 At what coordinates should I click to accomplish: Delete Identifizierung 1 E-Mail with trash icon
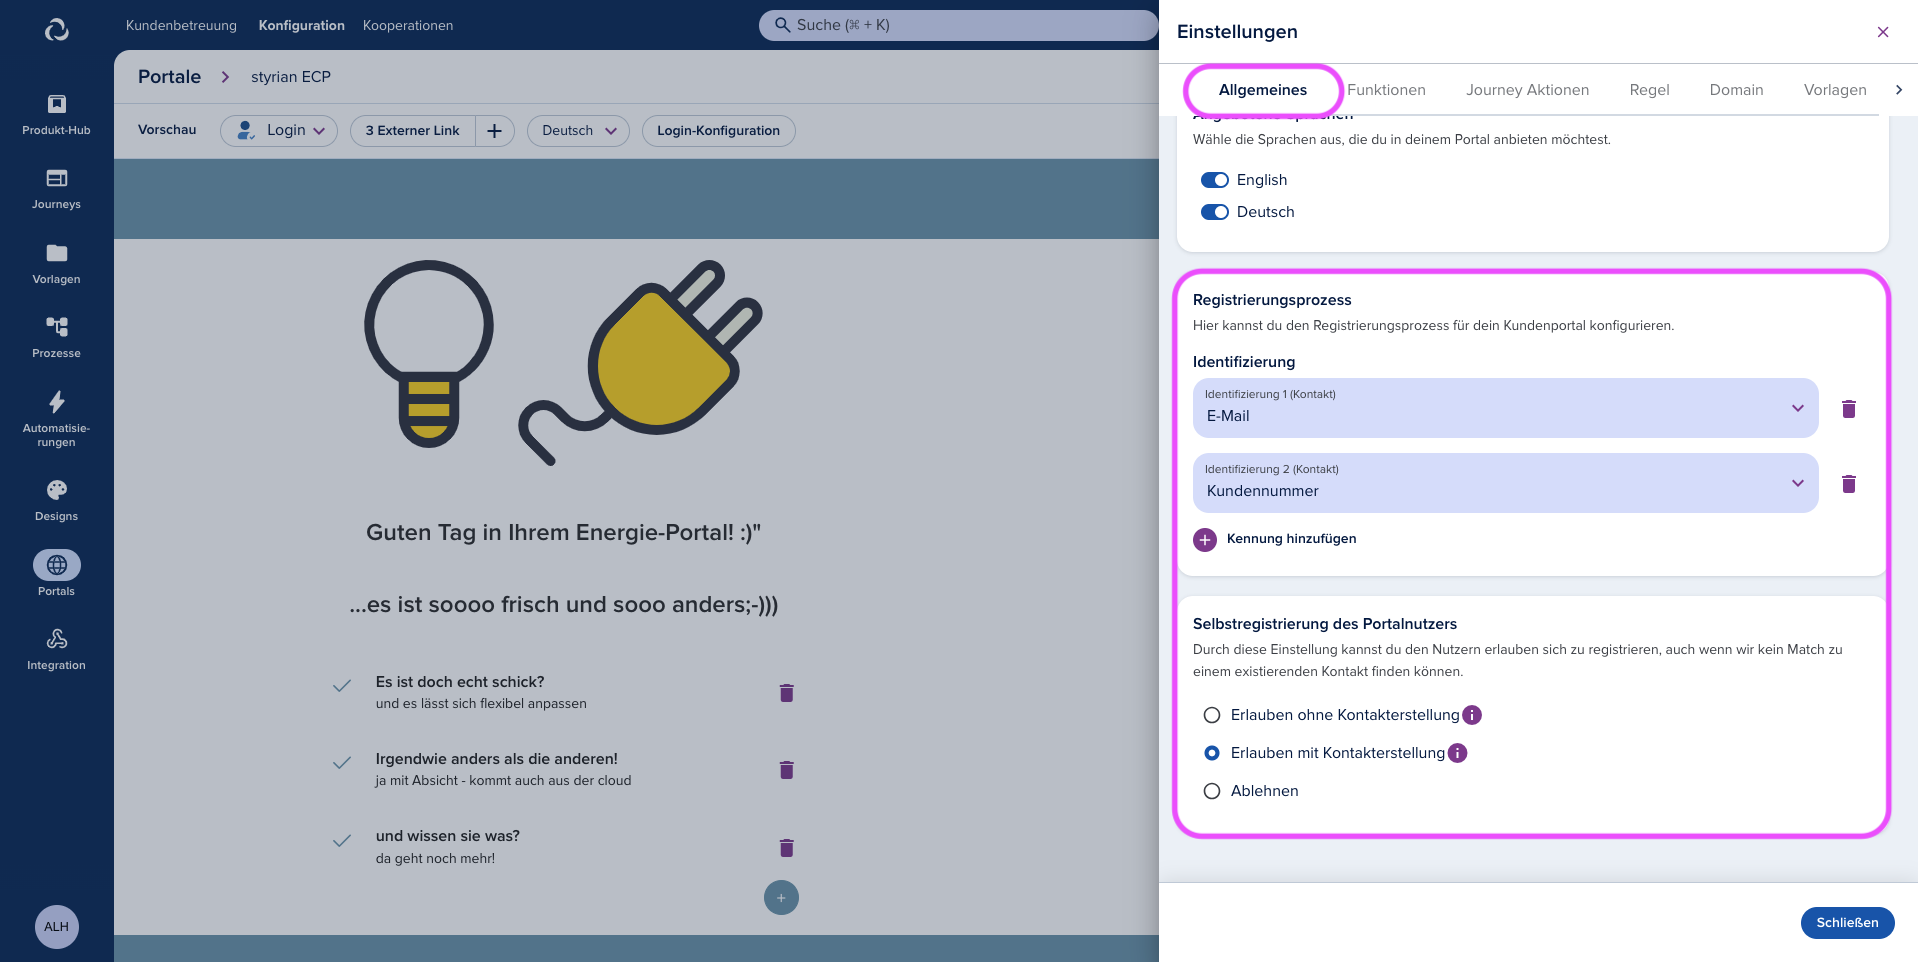[x=1849, y=409]
